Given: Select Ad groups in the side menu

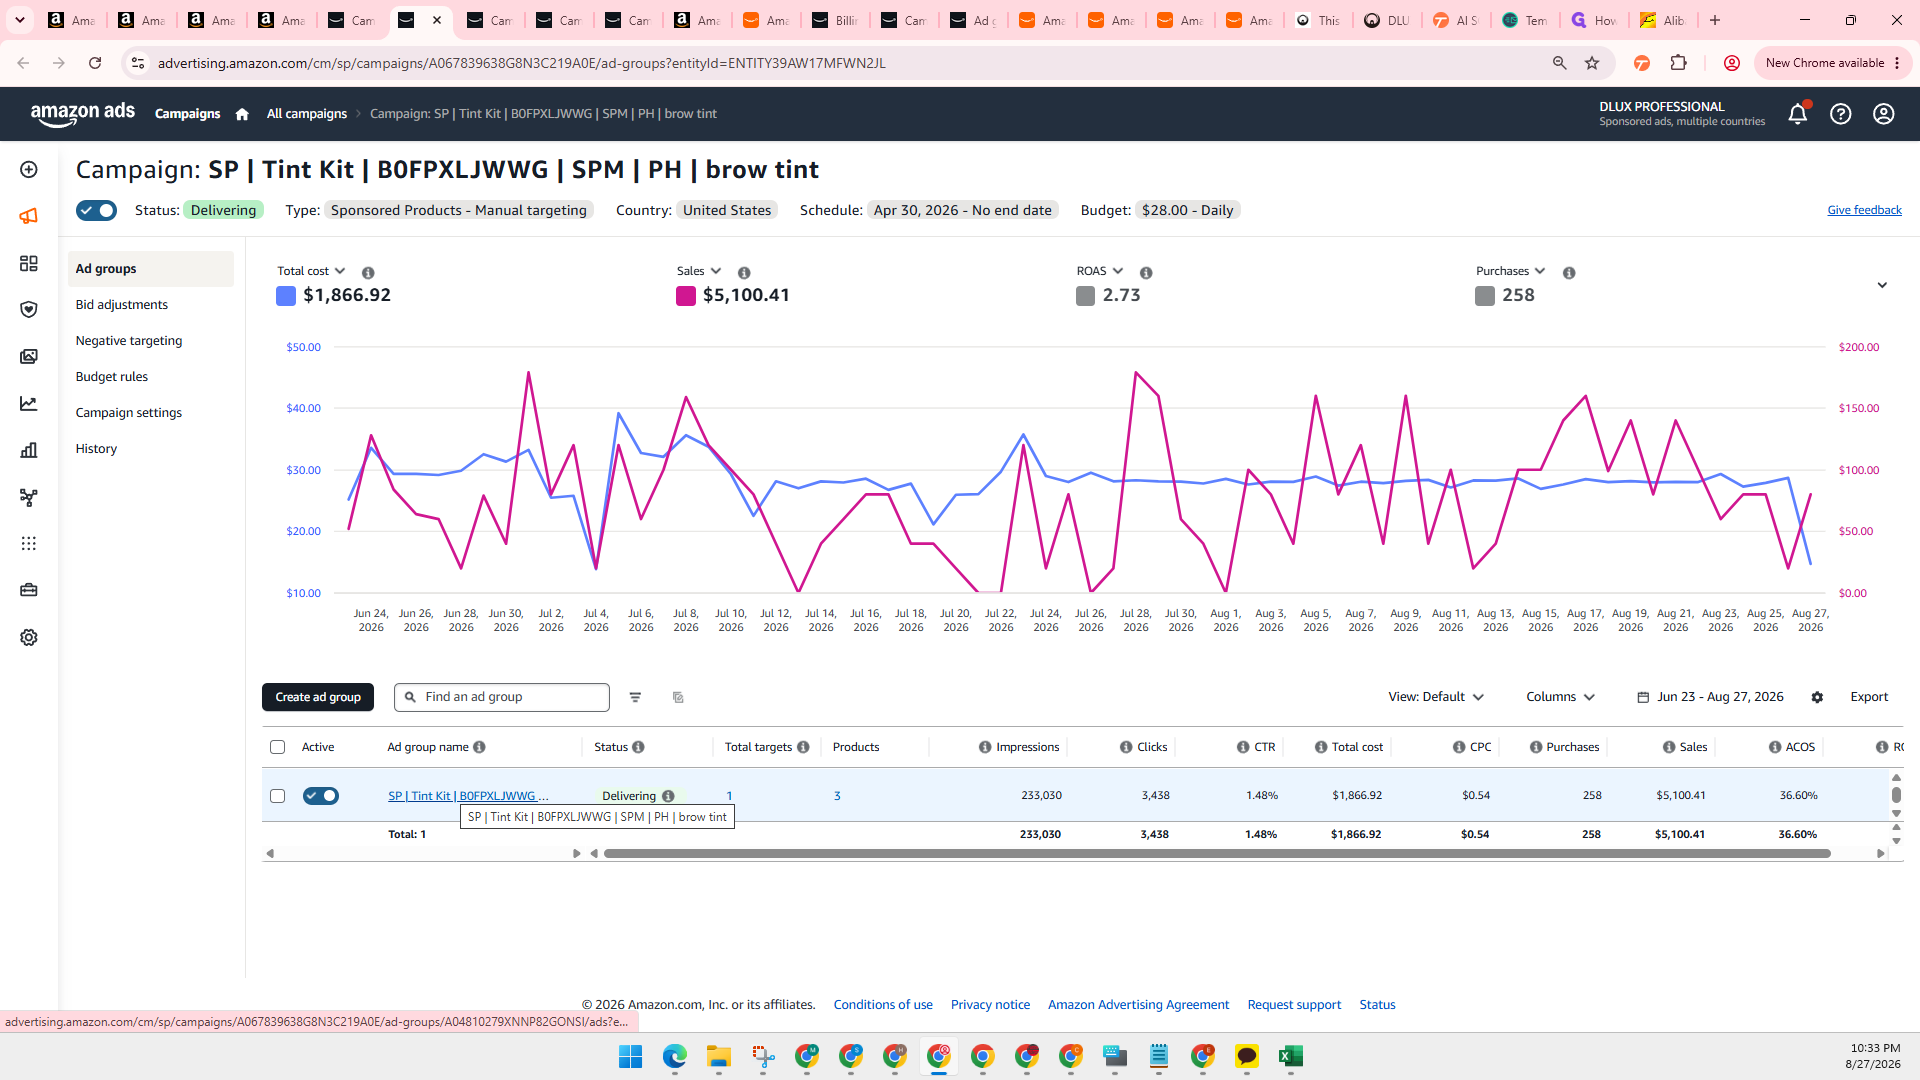Looking at the screenshot, I should point(151,269).
